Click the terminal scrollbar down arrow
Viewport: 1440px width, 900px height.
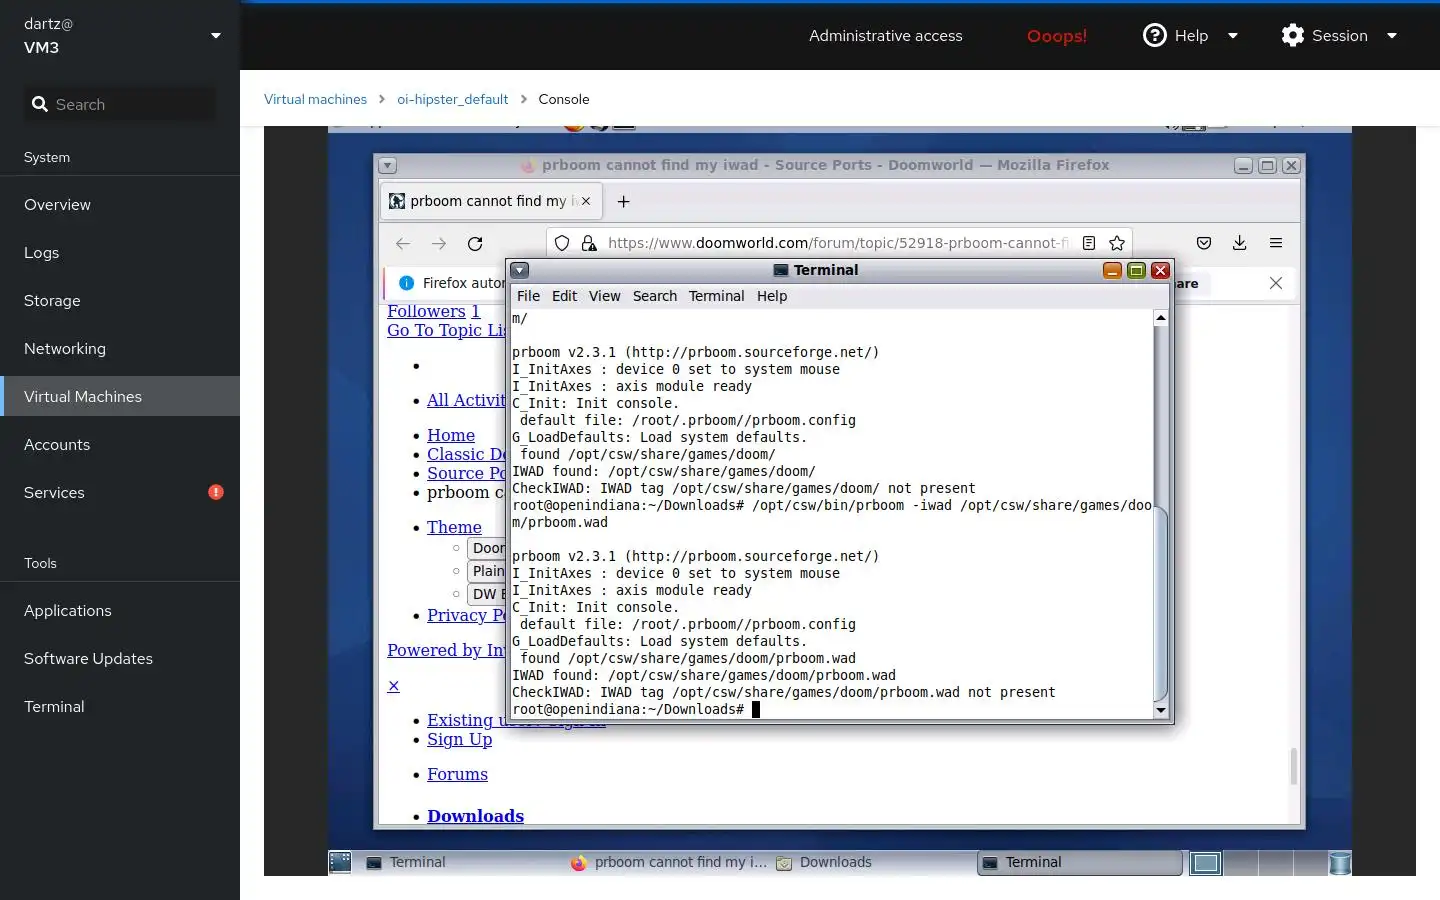coord(1161,710)
